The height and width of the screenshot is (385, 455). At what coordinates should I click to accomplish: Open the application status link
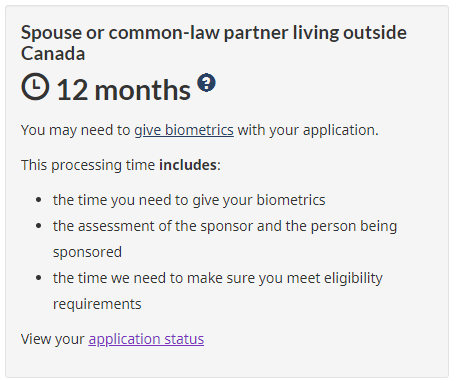(146, 339)
